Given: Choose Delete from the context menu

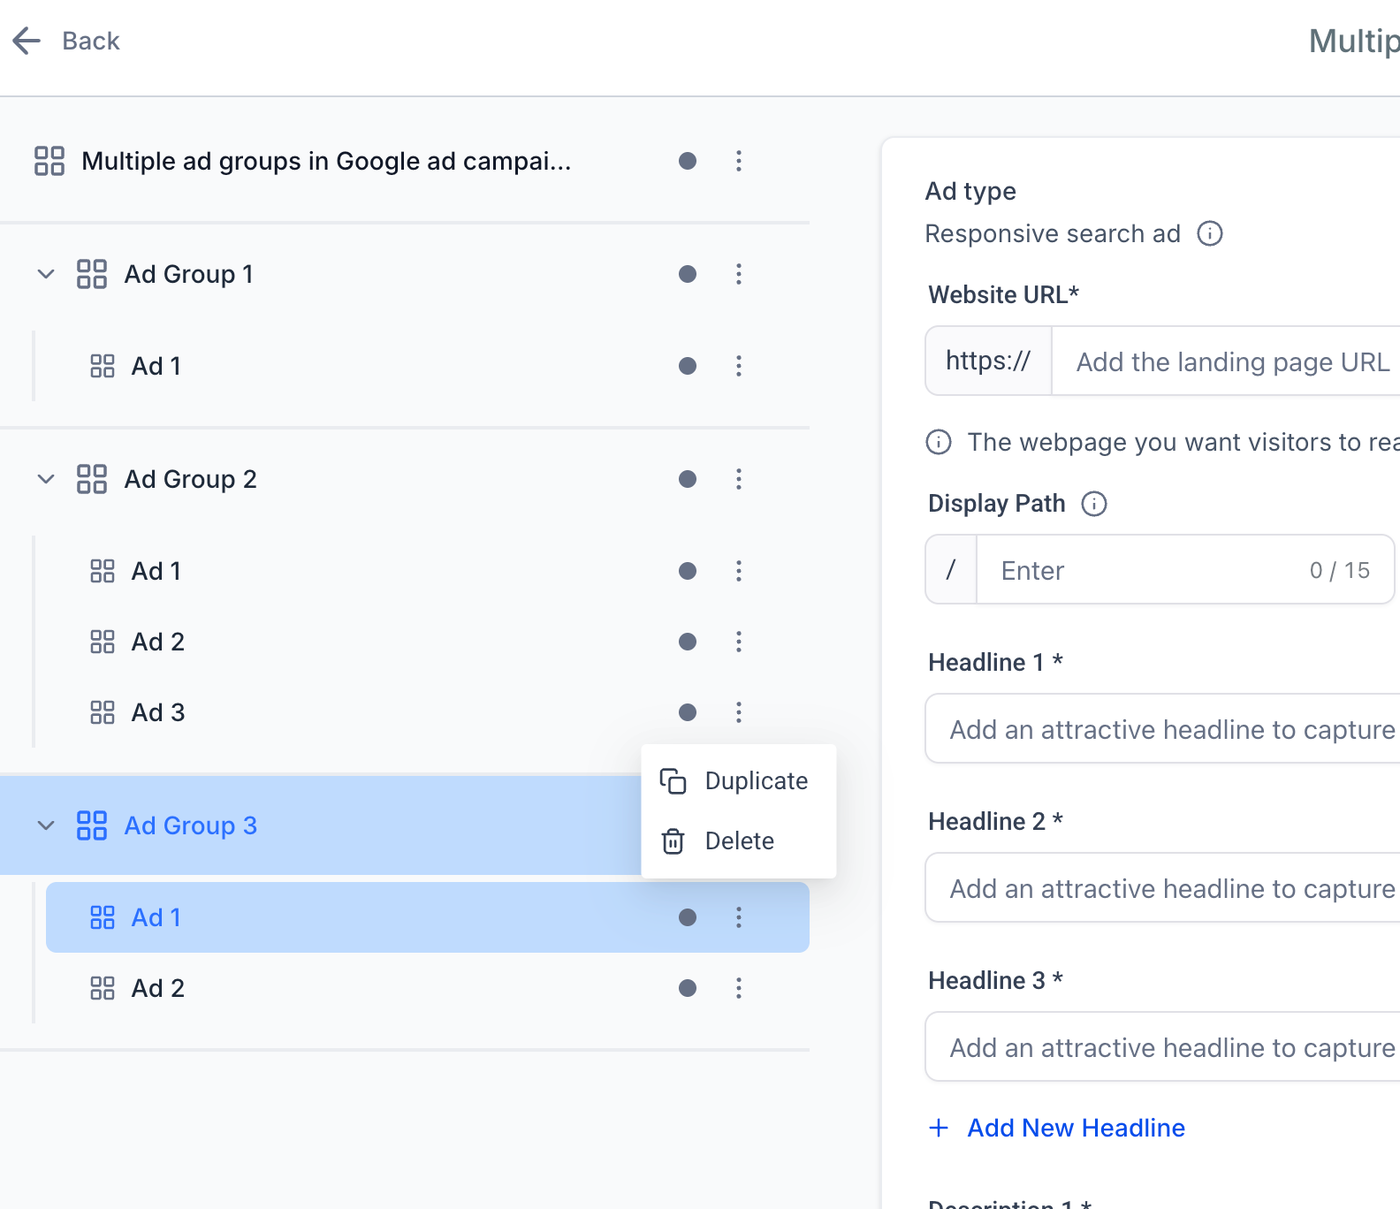Looking at the screenshot, I should tap(738, 841).
